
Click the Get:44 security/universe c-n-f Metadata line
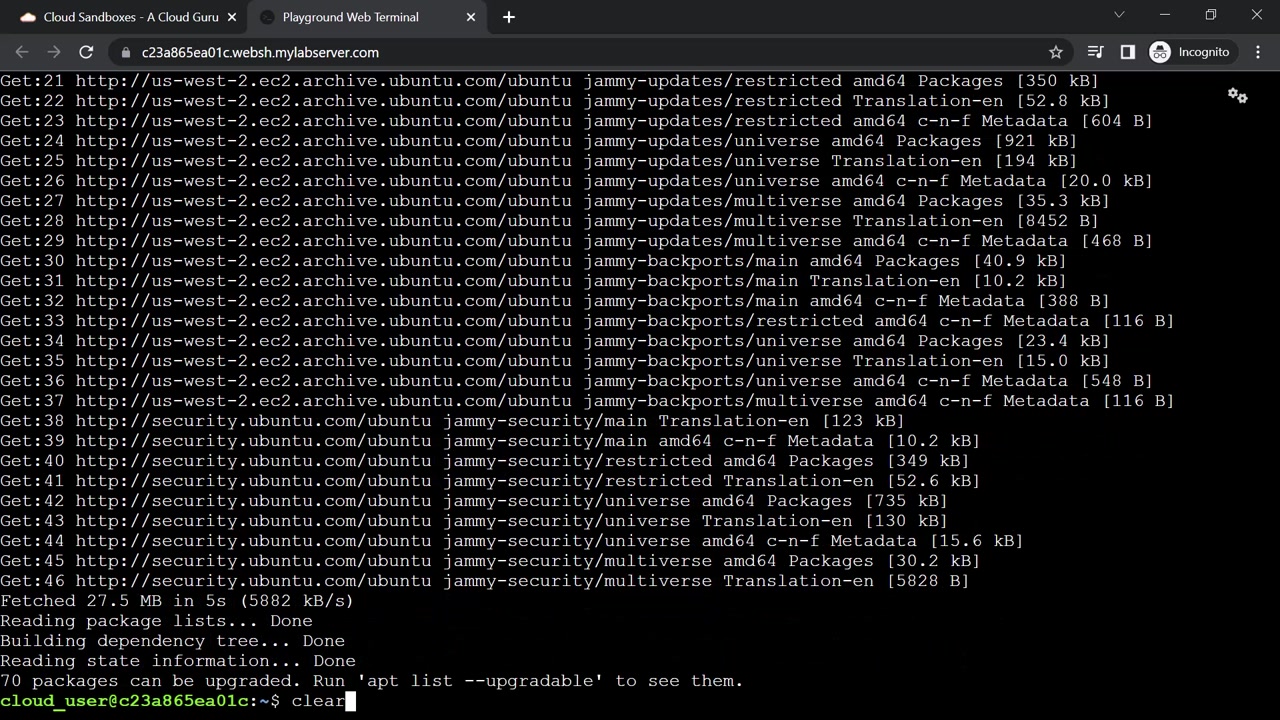(512, 541)
